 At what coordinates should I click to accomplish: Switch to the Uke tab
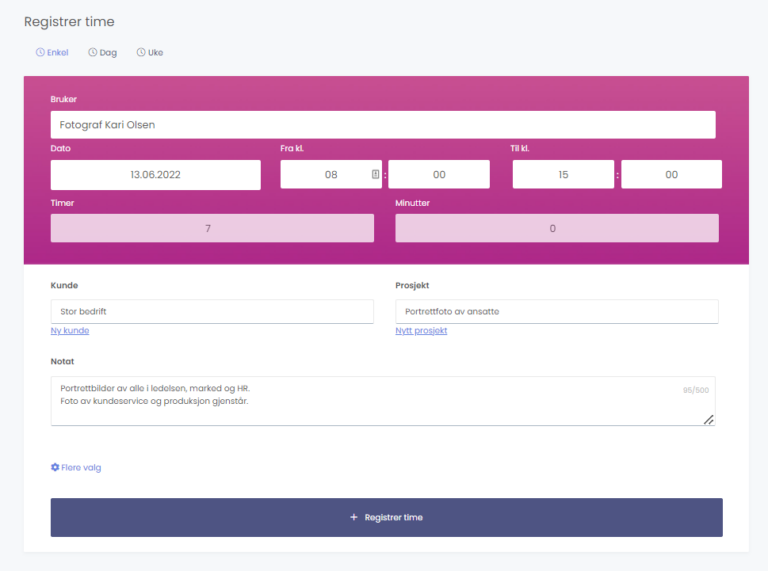click(155, 52)
